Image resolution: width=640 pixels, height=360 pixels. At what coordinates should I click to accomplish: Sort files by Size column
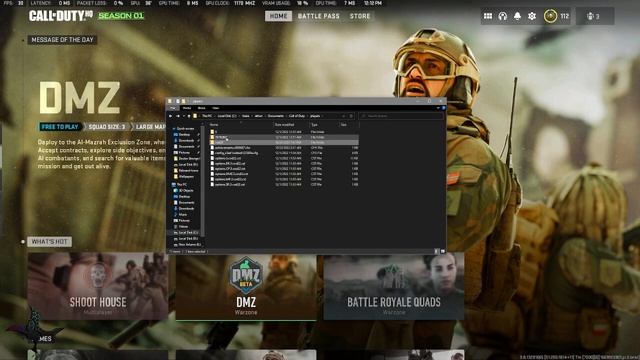(x=349, y=124)
